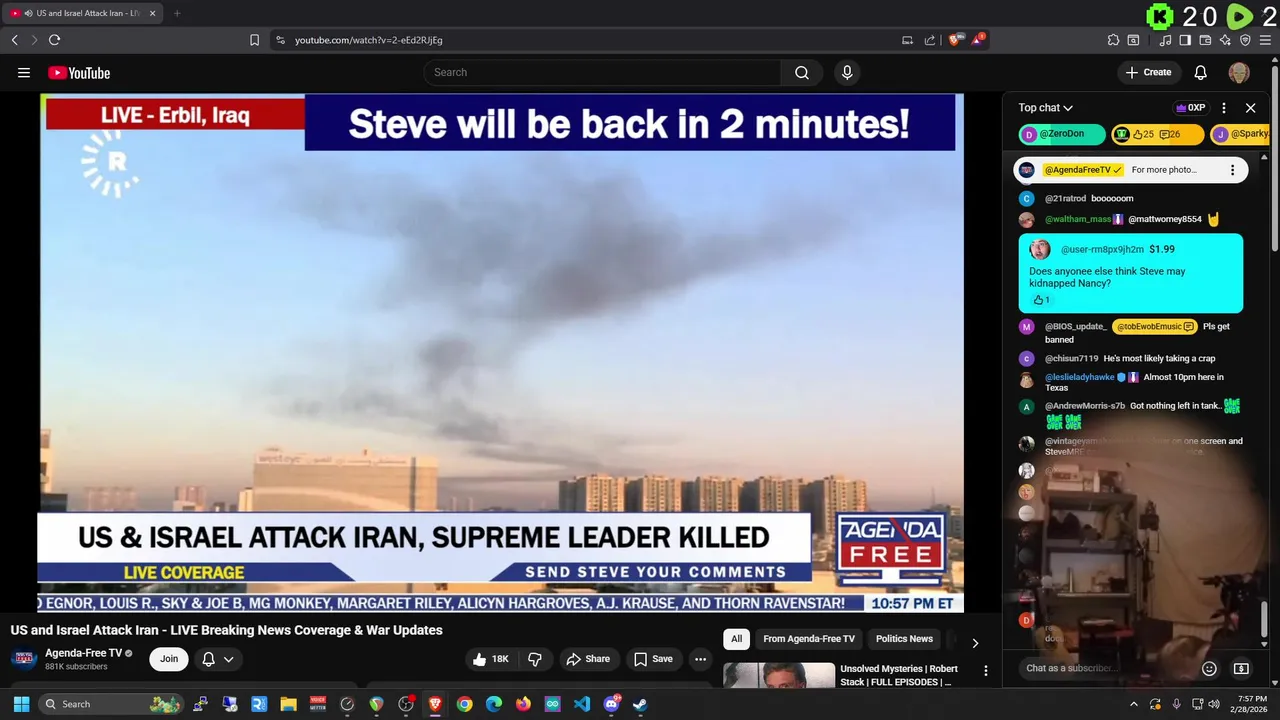Open the live chat three-dot options menu
This screenshot has height=720, width=1280.
(1224, 108)
